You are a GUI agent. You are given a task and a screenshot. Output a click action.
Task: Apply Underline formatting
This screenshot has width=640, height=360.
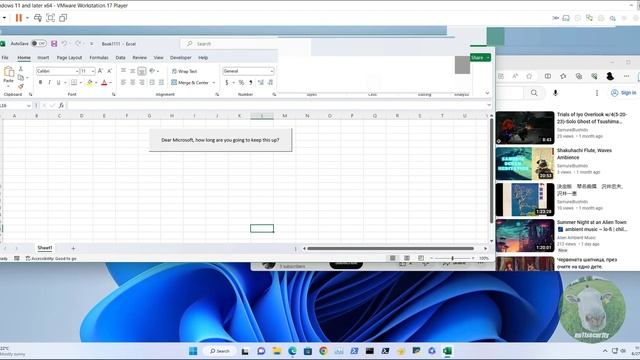click(x=58, y=82)
